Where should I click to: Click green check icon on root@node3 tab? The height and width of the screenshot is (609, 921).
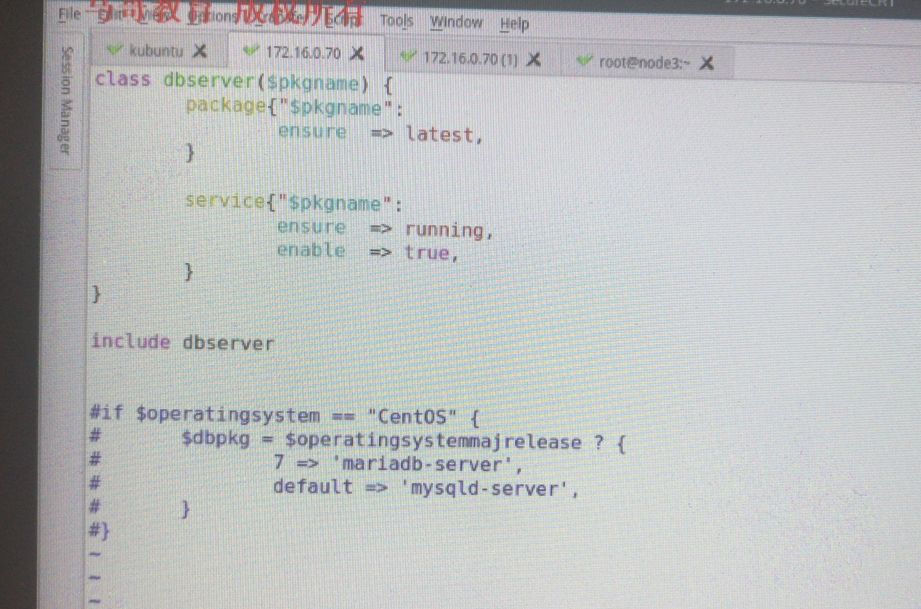(x=584, y=61)
